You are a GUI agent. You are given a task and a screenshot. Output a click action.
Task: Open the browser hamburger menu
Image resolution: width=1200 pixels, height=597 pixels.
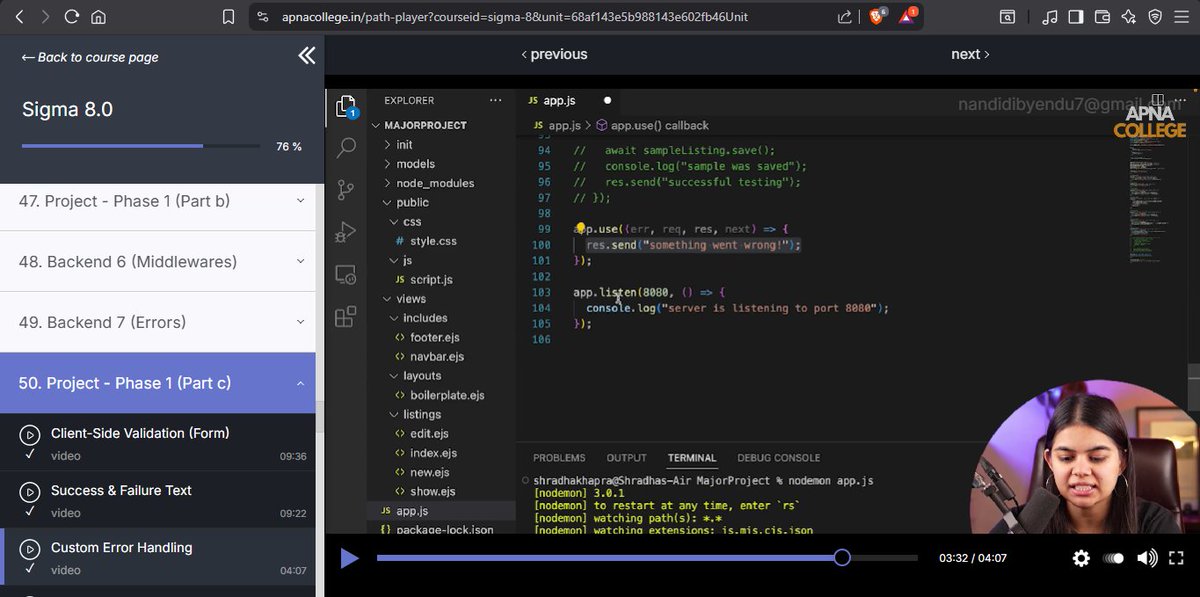(x=1181, y=17)
